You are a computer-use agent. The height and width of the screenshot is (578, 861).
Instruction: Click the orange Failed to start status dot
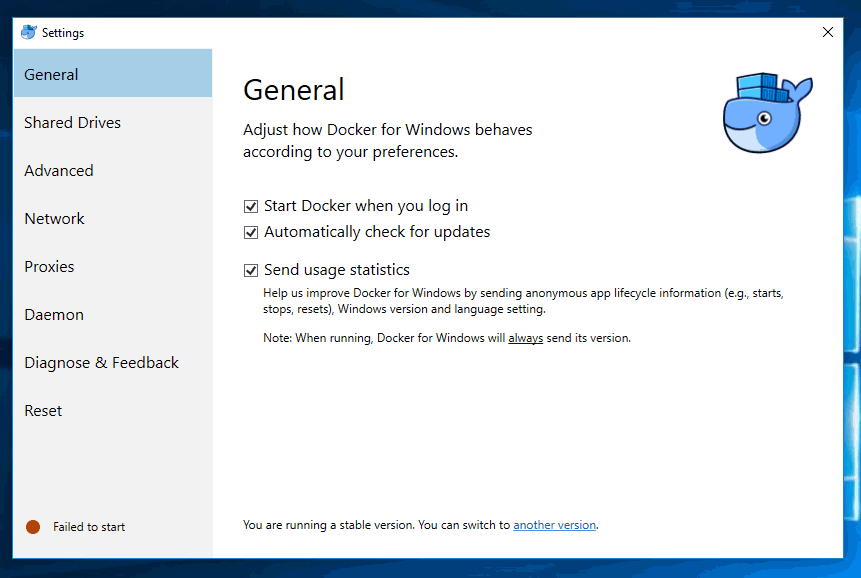(33, 527)
